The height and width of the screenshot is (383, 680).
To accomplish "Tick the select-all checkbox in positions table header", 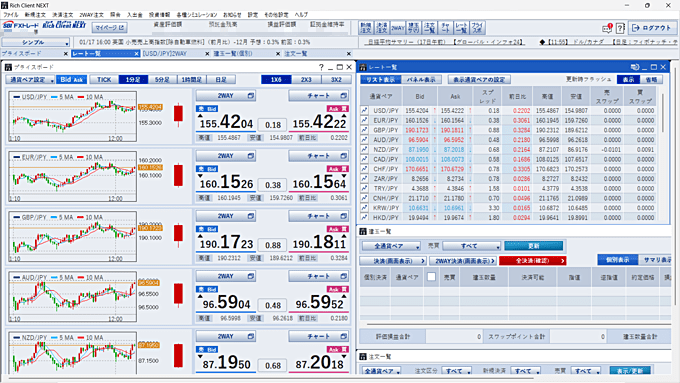I will tap(431, 277).
